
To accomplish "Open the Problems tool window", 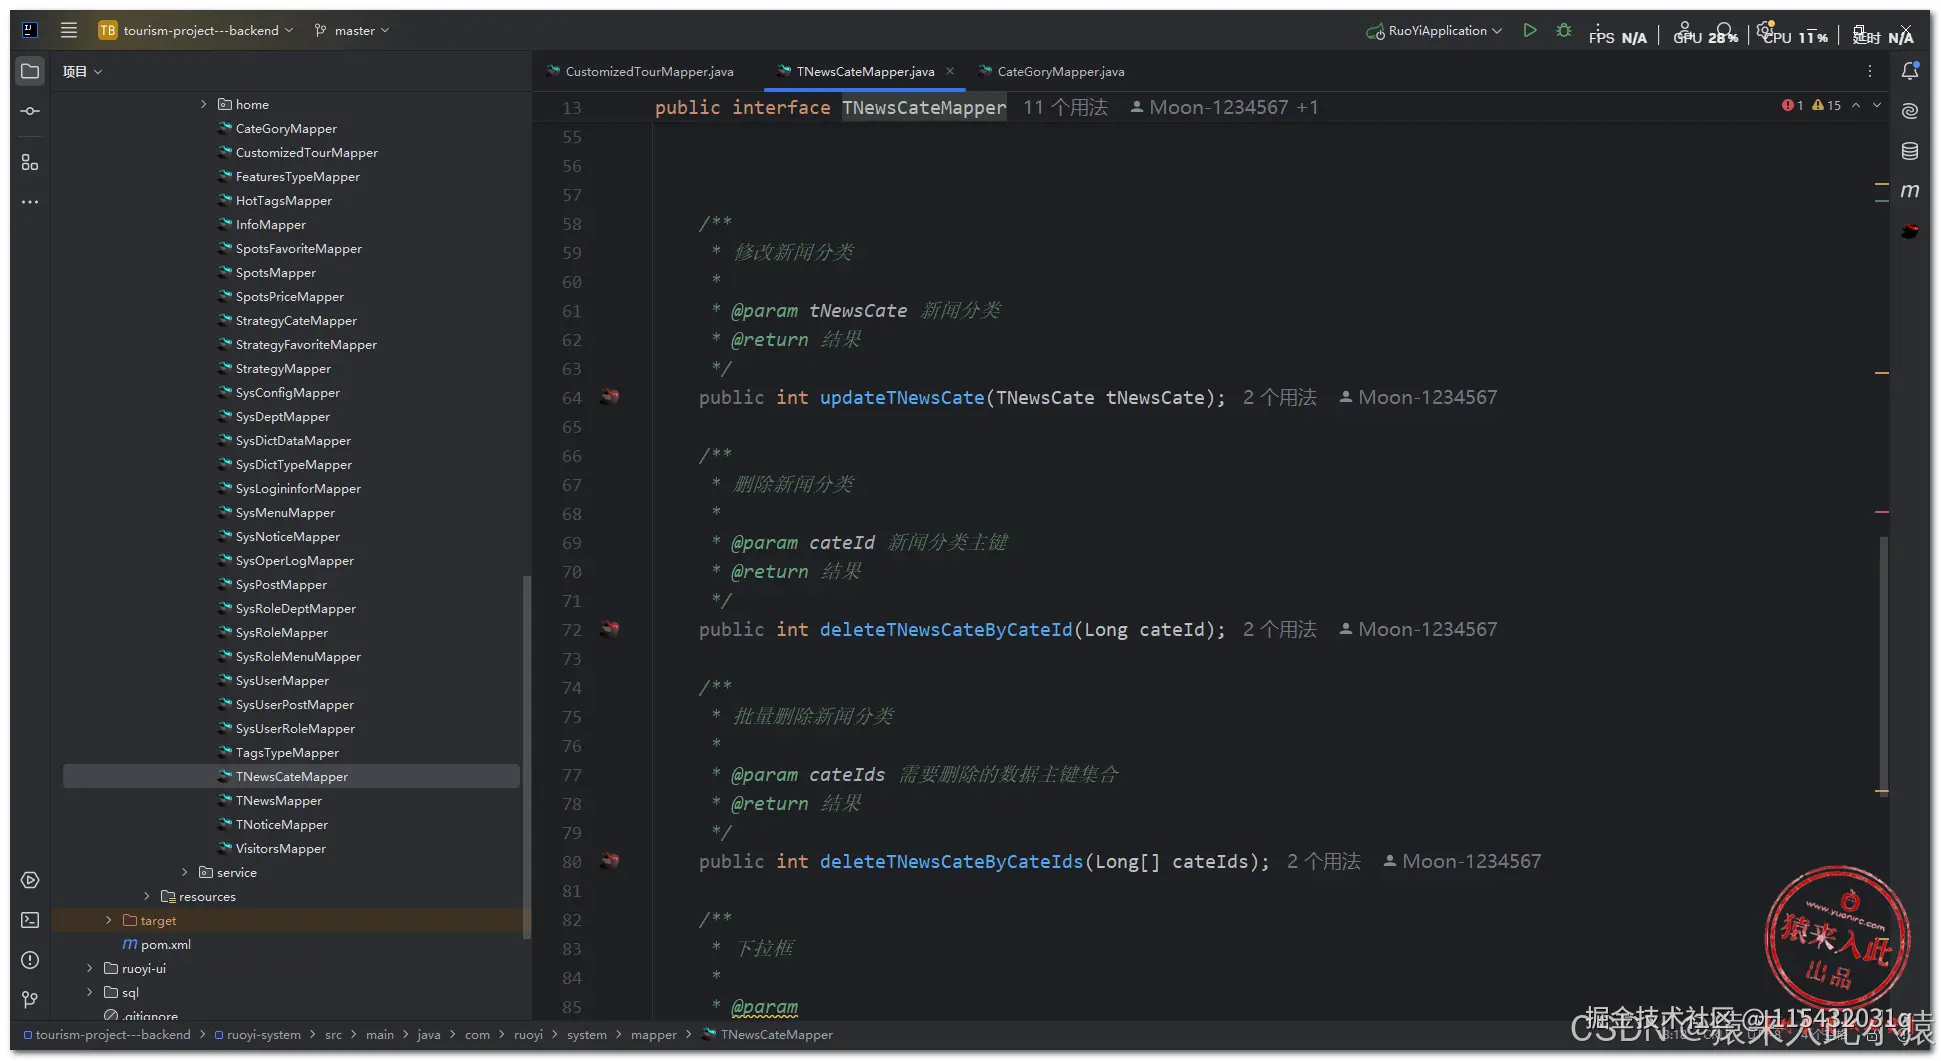I will 30,960.
